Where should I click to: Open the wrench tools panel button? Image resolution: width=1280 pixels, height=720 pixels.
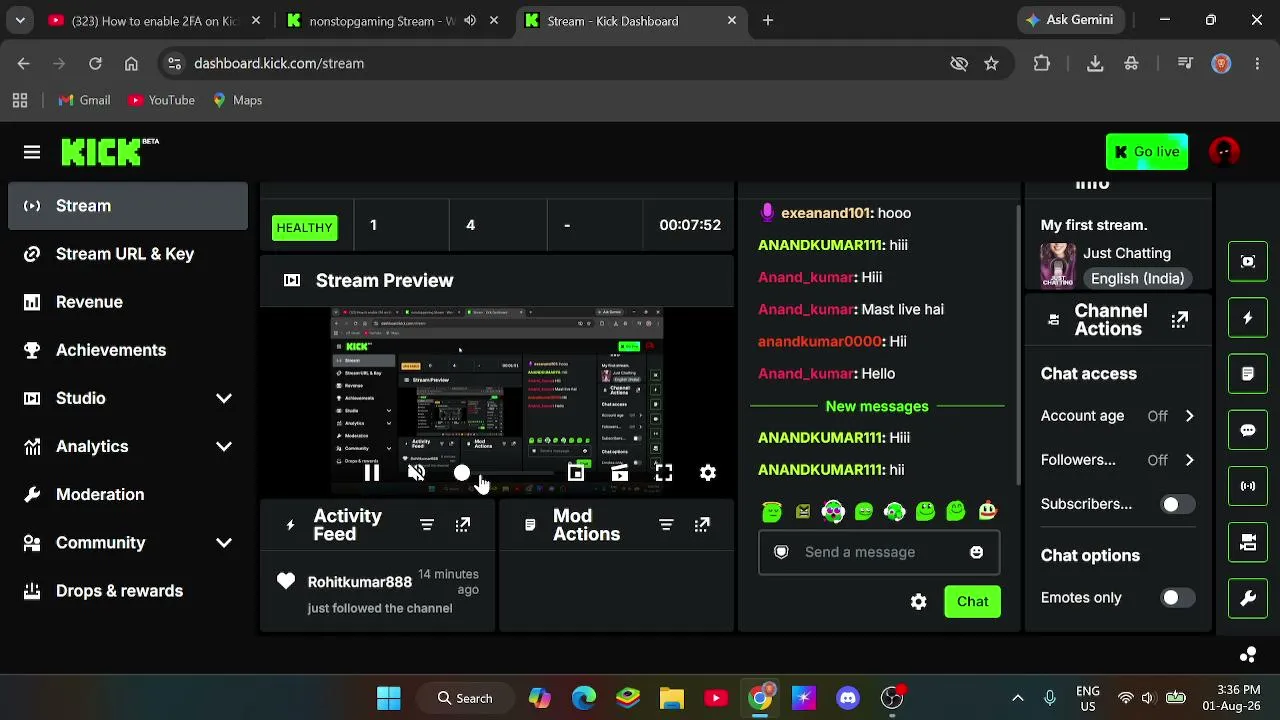click(1248, 598)
